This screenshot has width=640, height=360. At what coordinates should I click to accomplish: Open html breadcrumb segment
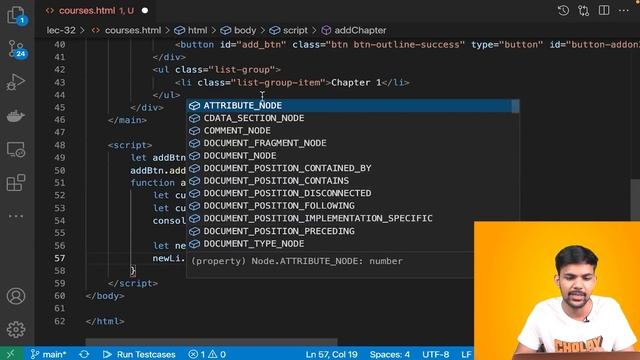point(191,30)
